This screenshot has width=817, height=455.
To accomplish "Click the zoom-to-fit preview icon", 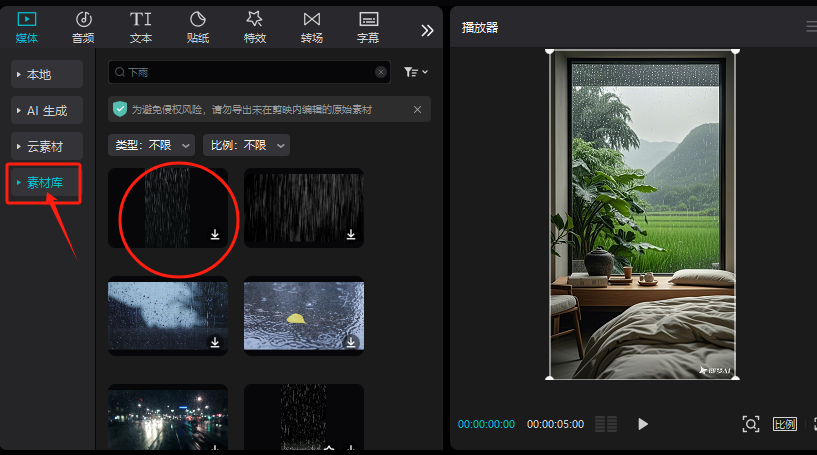I will click(x=751, y=424).
